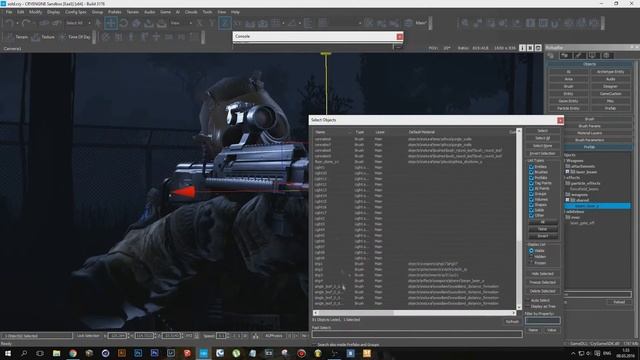This screenshot has width=640, height=360.
Task: Open the Texture tool from toolbar
Action: [43, 37]
